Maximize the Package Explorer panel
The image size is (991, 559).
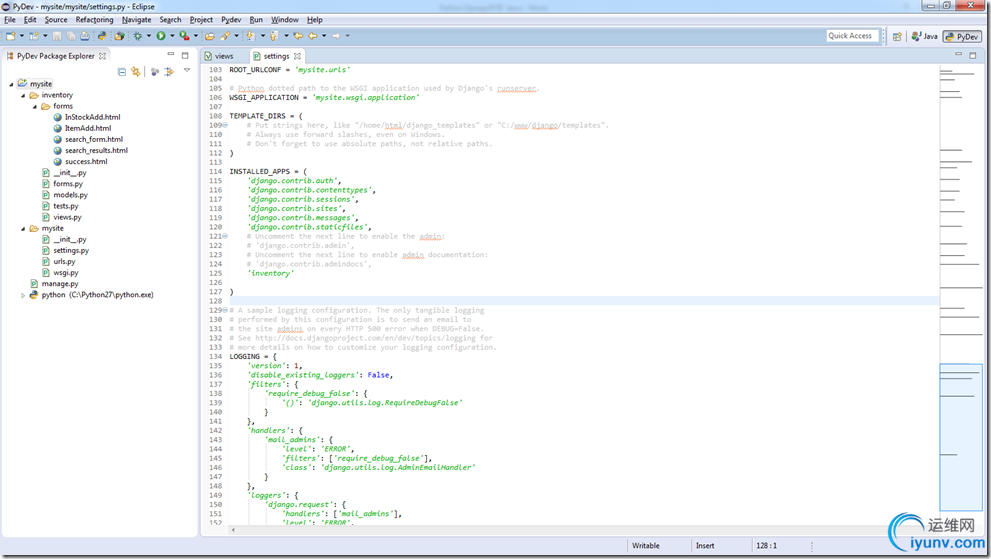[185, 56]
